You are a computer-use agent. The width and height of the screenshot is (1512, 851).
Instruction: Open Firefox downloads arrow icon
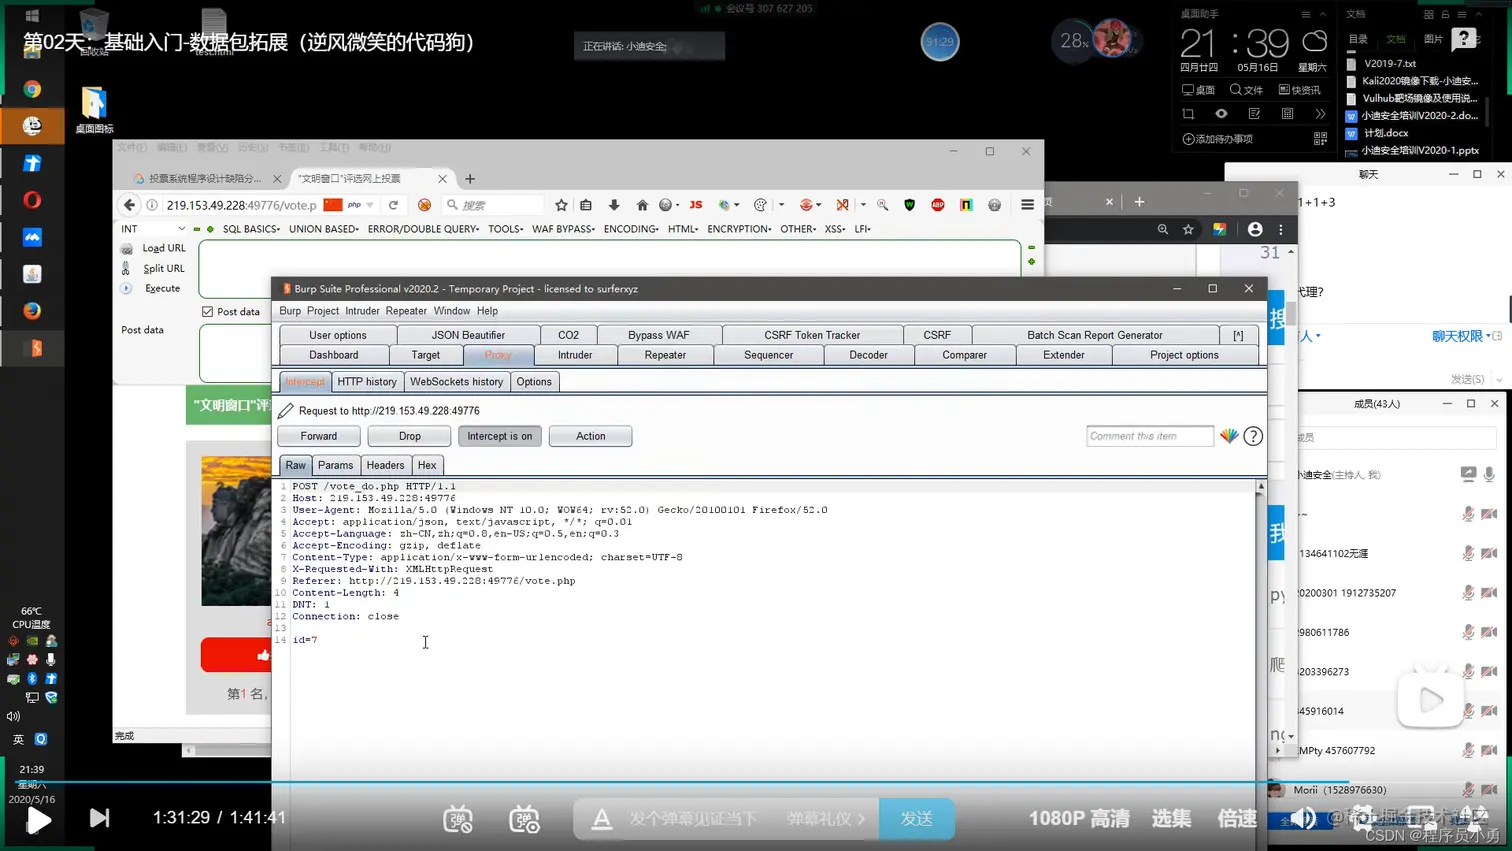point(614,205)
